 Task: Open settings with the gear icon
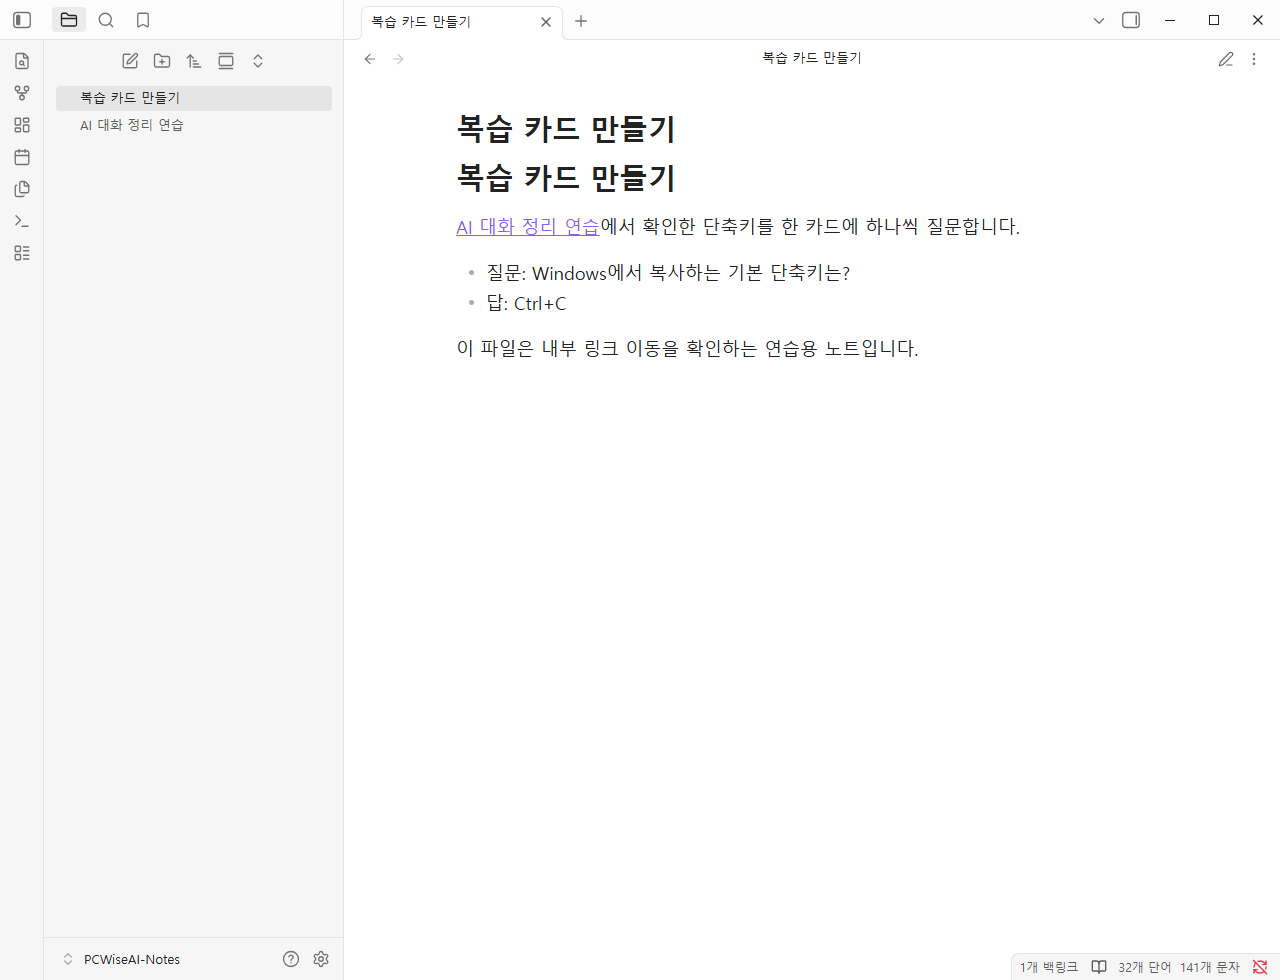click(x=321, y=959)
